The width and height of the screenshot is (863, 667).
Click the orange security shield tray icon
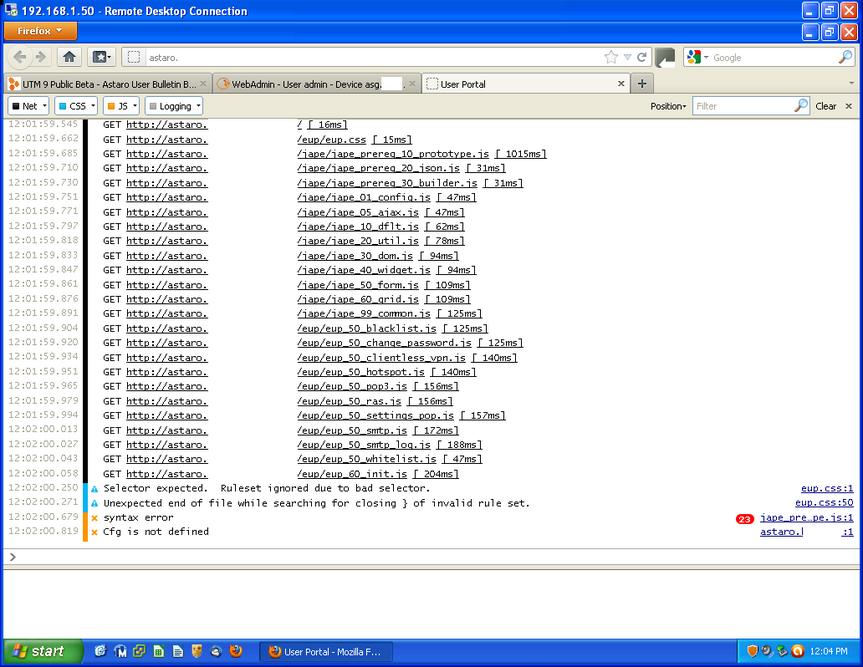point(752,651)
